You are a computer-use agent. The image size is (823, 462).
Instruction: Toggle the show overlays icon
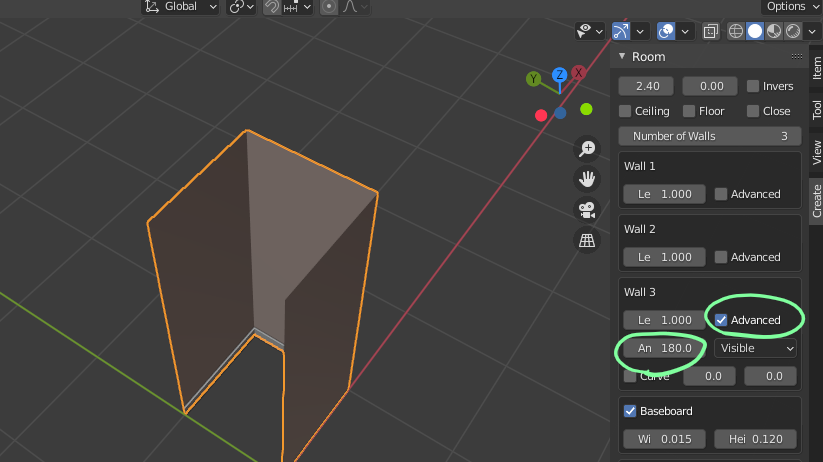point(666,31)
